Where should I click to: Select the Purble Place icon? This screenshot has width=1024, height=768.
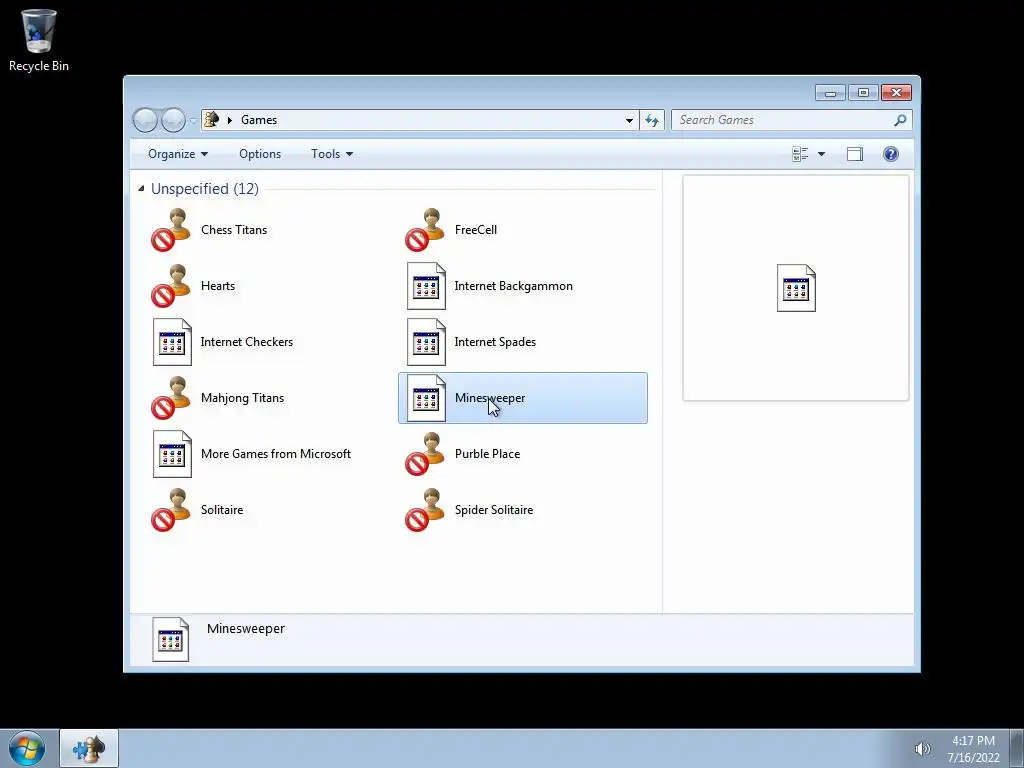[425, 454]
